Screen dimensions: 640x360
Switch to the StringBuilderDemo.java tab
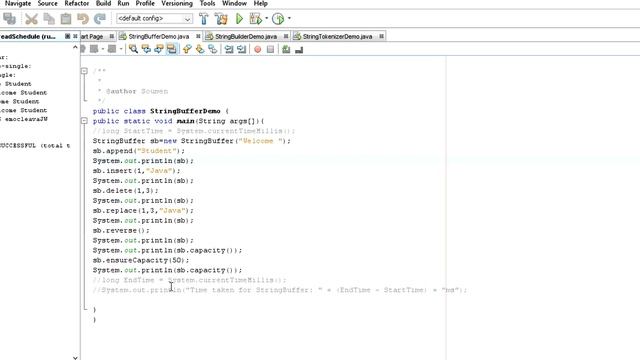click(x=246, y=37)
